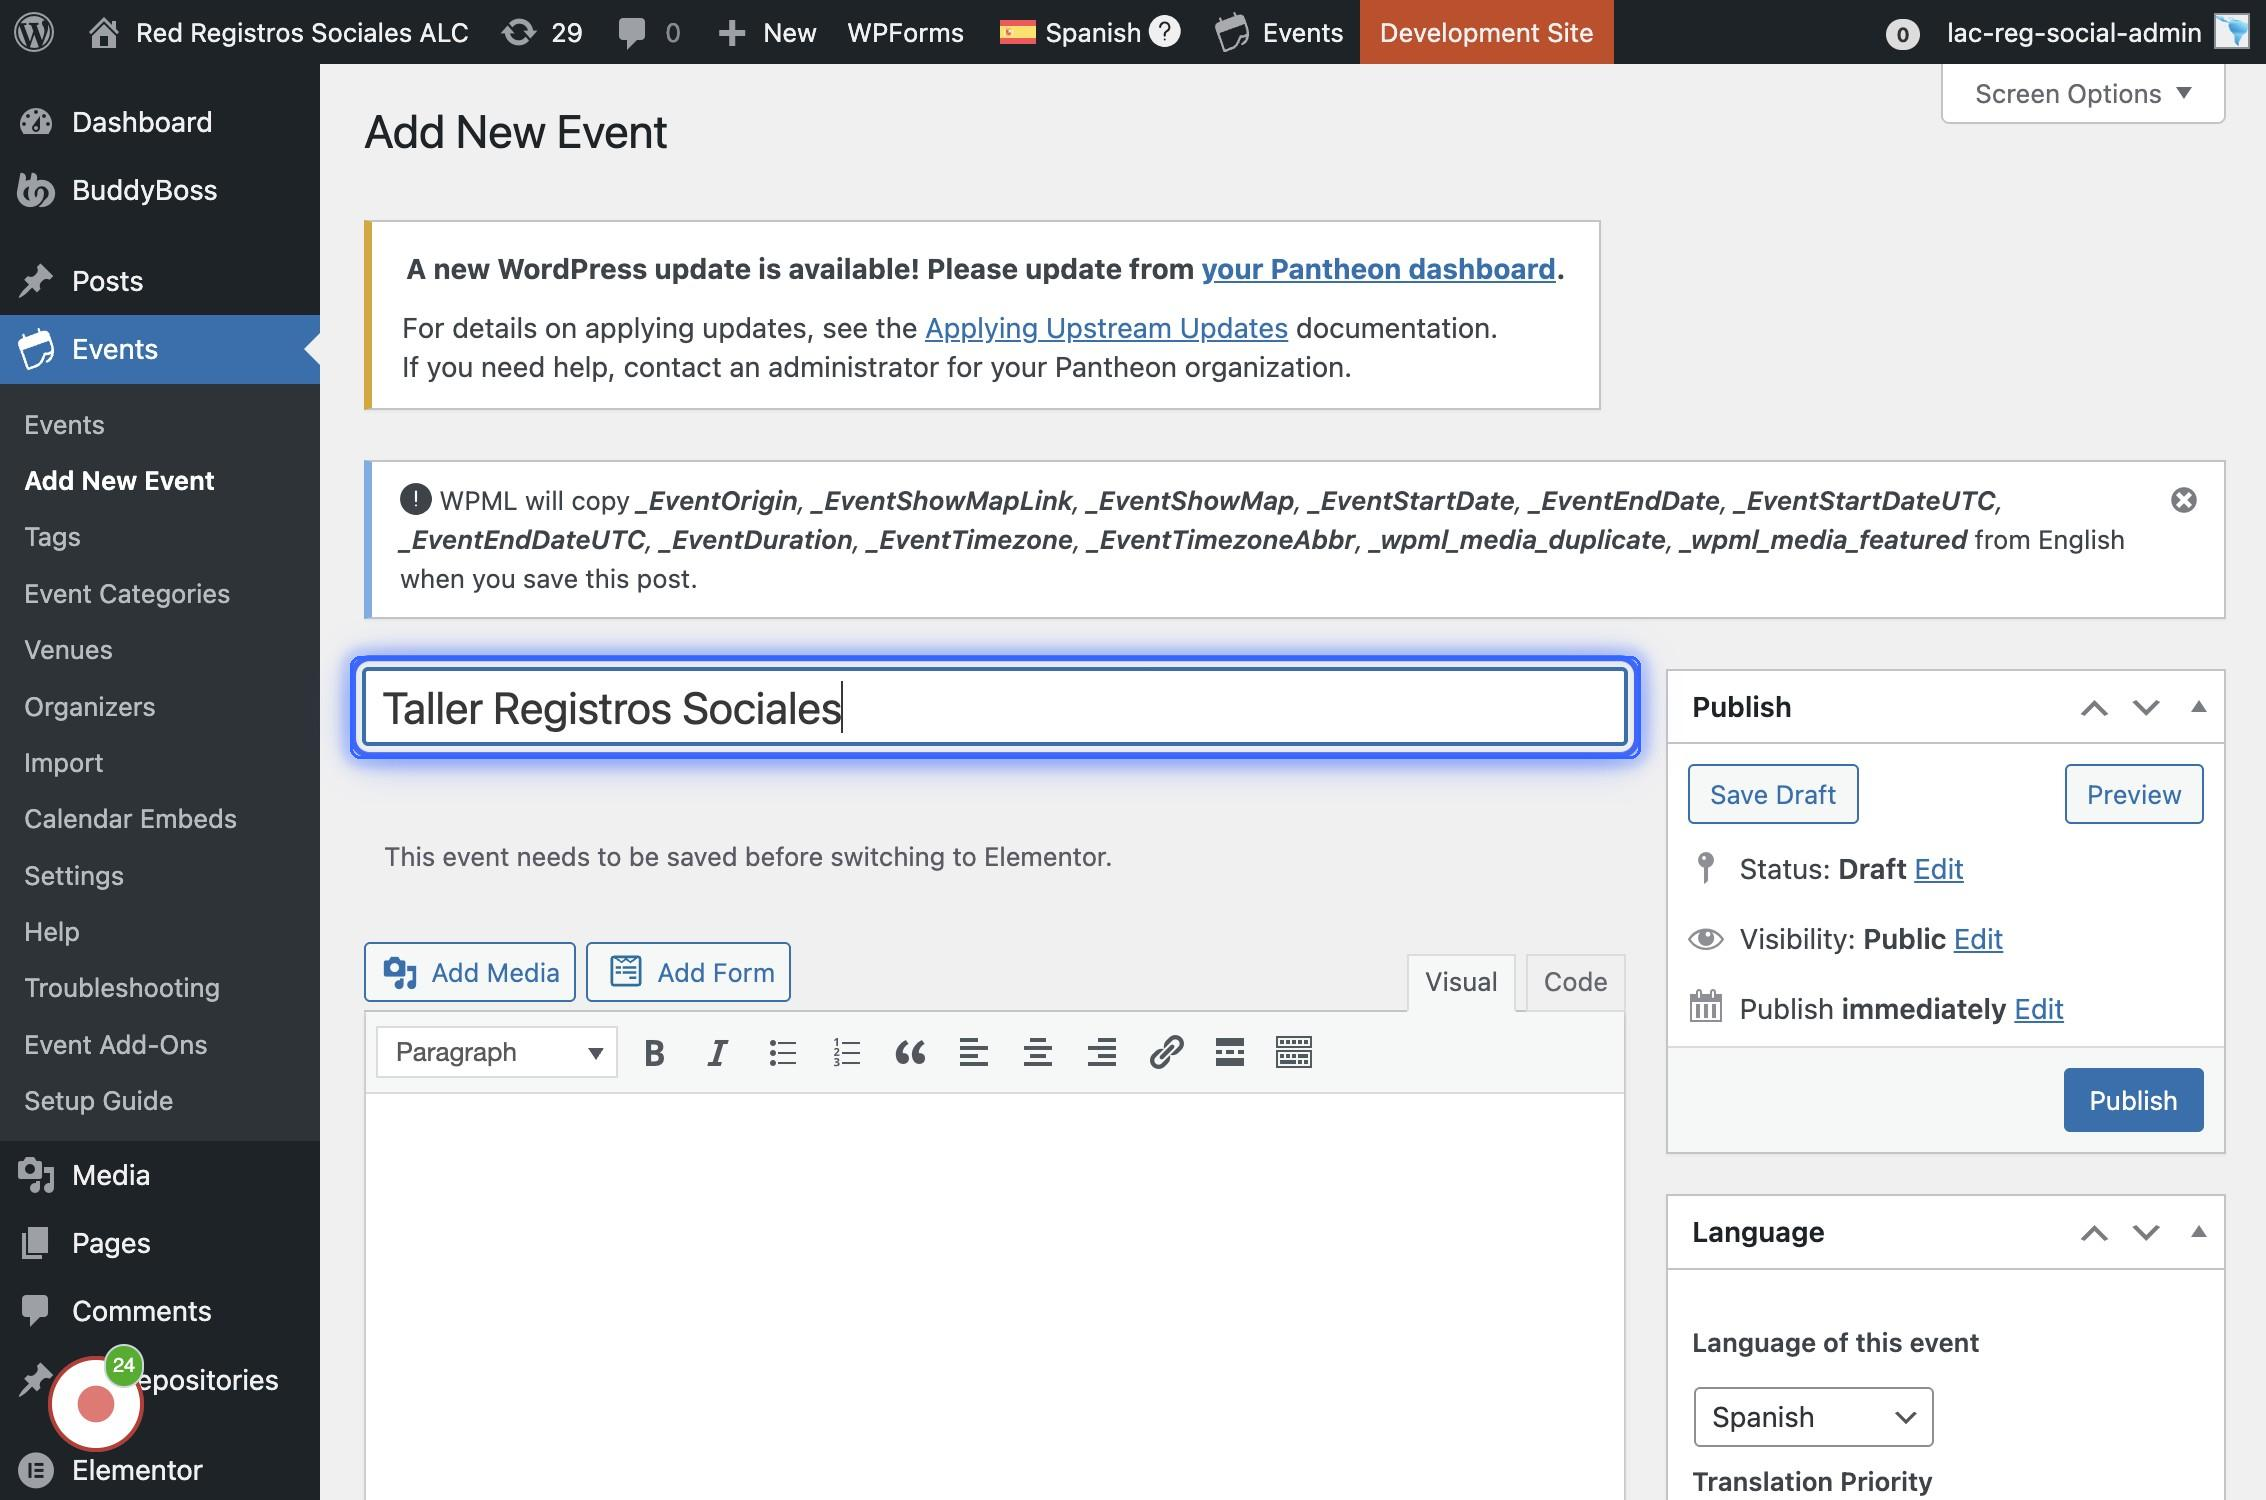Viewport: 2266px width, 1500px height.
Task: Center align the text
Action: tap(1037, 1052)
